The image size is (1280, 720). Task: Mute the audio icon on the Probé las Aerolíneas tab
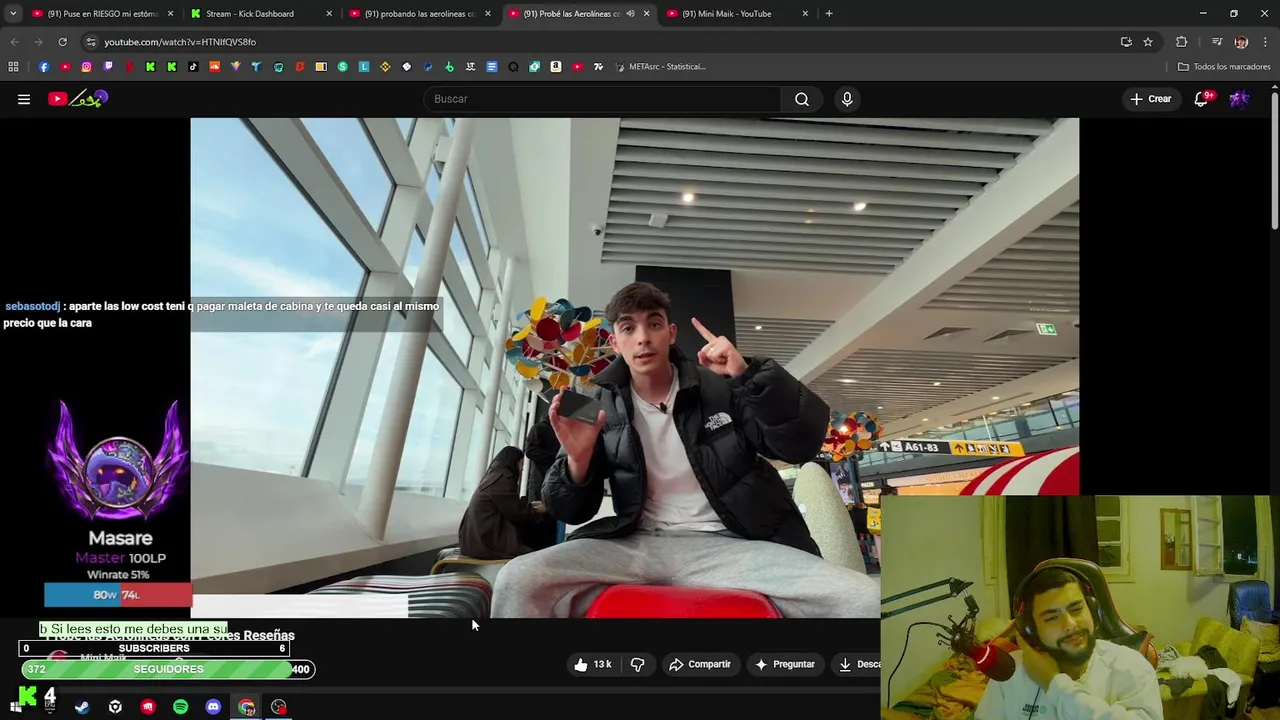(630, 14)
